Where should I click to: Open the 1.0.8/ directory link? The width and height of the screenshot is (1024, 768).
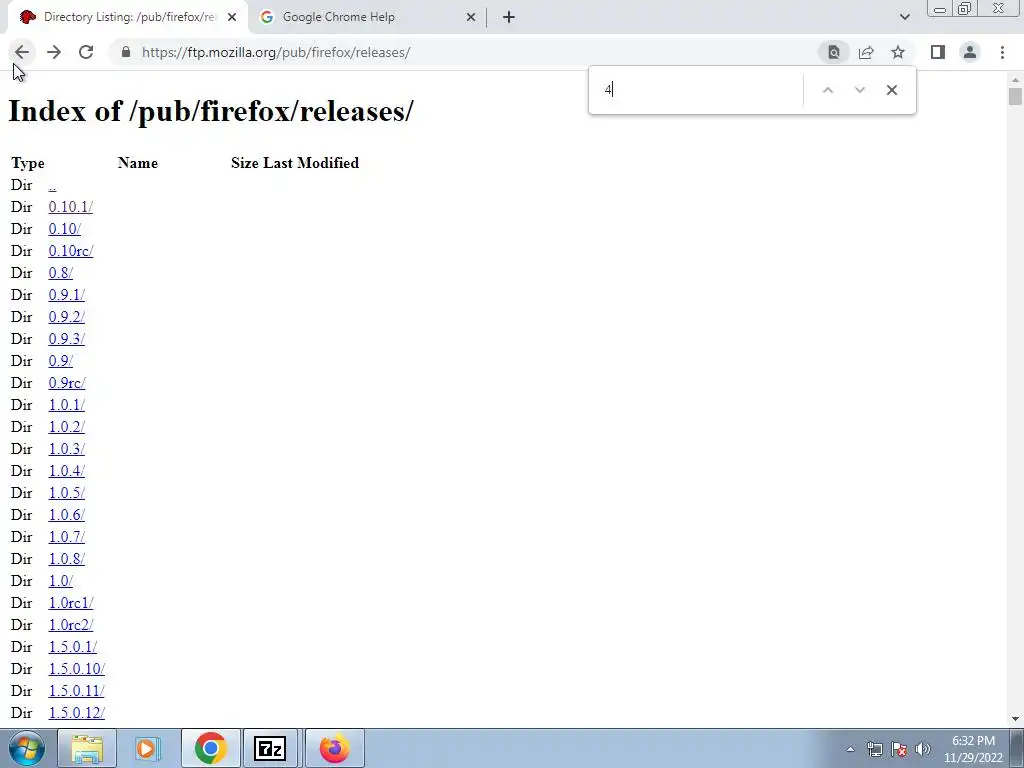tap(67, 559)
